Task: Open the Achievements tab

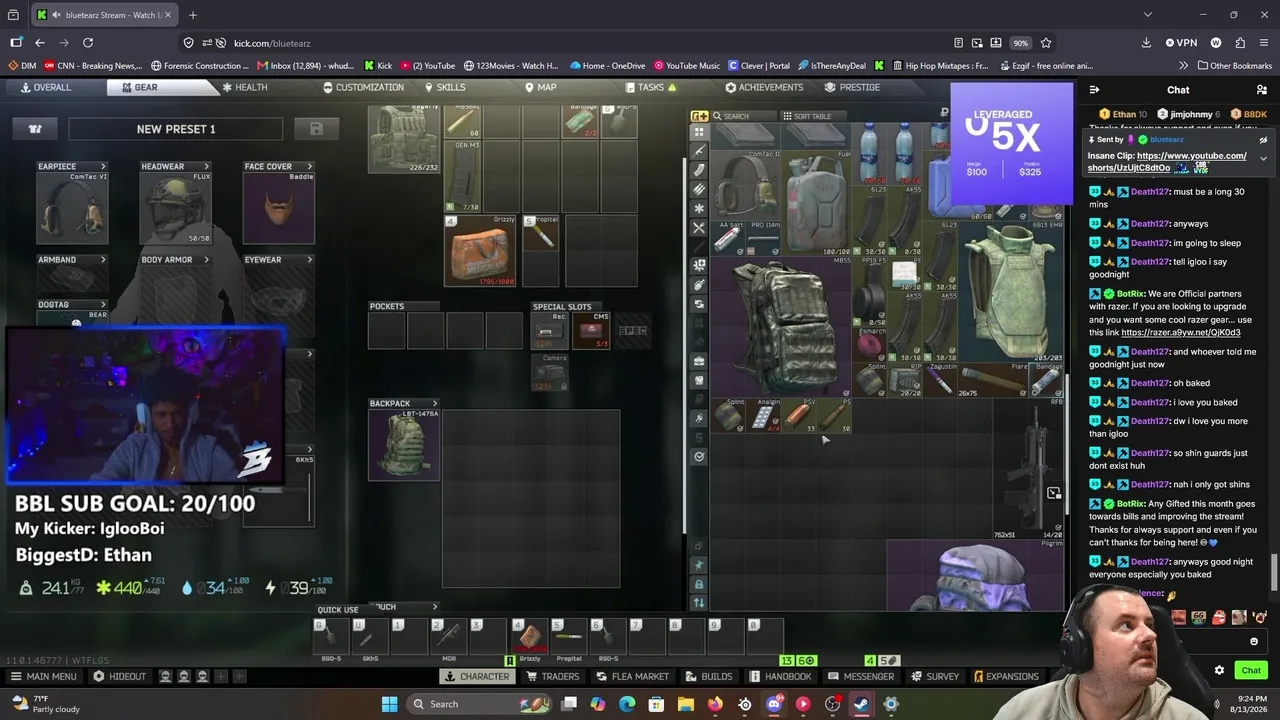Action: pos(764,87)
